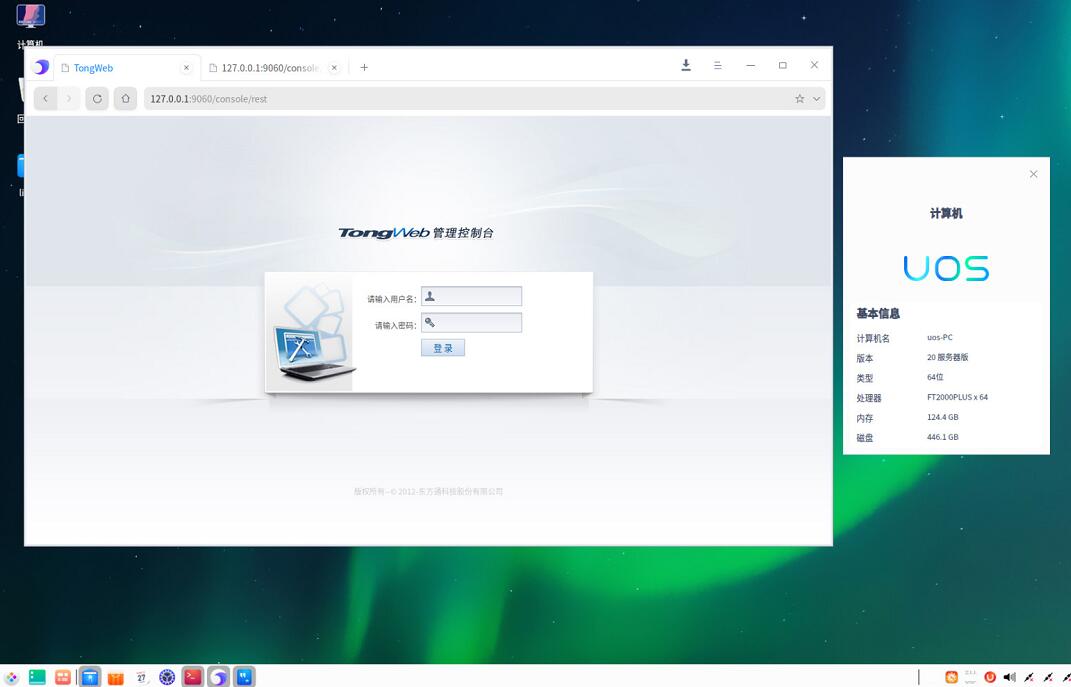The height and width of the screenshot is (687, 1071).
Task: Open the blue file manager dock icon
Action: pyautogui.click(x=89, y=677)
